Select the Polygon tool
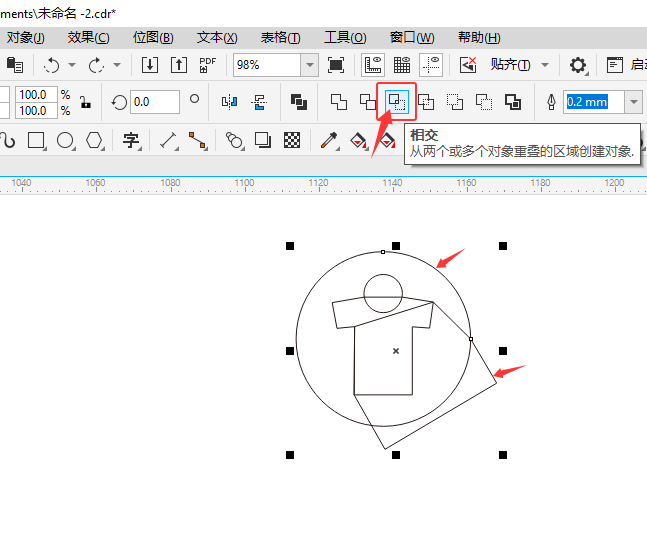Image resolution: width=647 pixels, height=537 pixels. tap(94, 140)
